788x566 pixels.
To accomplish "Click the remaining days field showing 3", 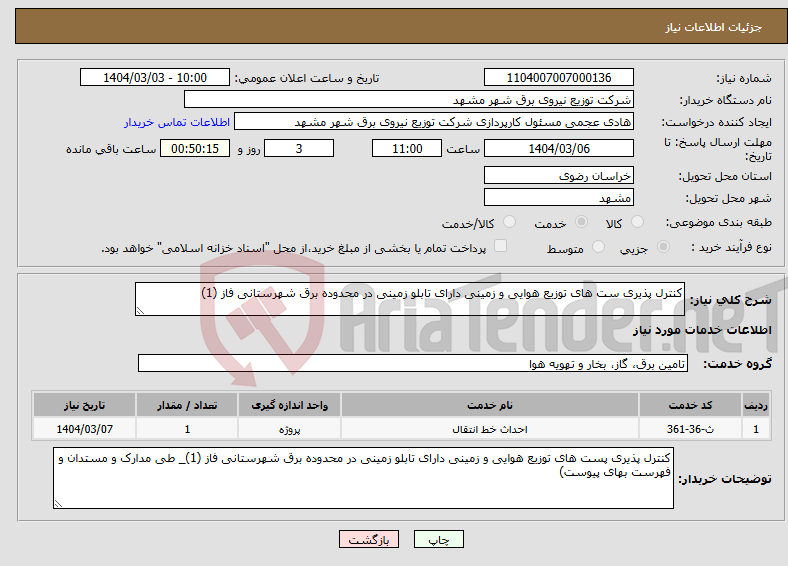I will tap(299, 148).
